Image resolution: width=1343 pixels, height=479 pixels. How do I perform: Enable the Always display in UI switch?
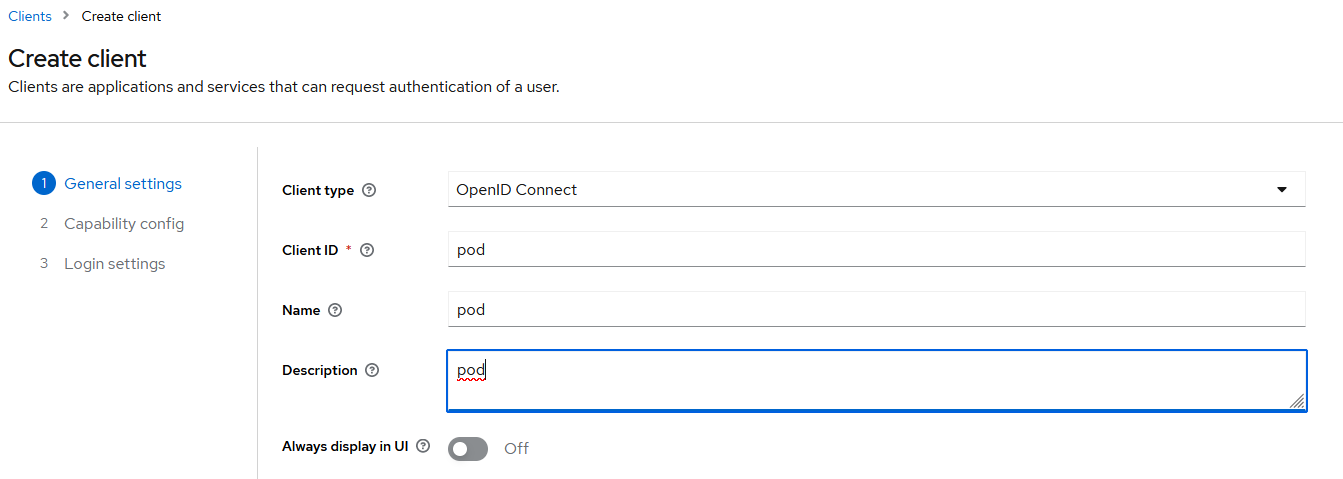(468, 449)
